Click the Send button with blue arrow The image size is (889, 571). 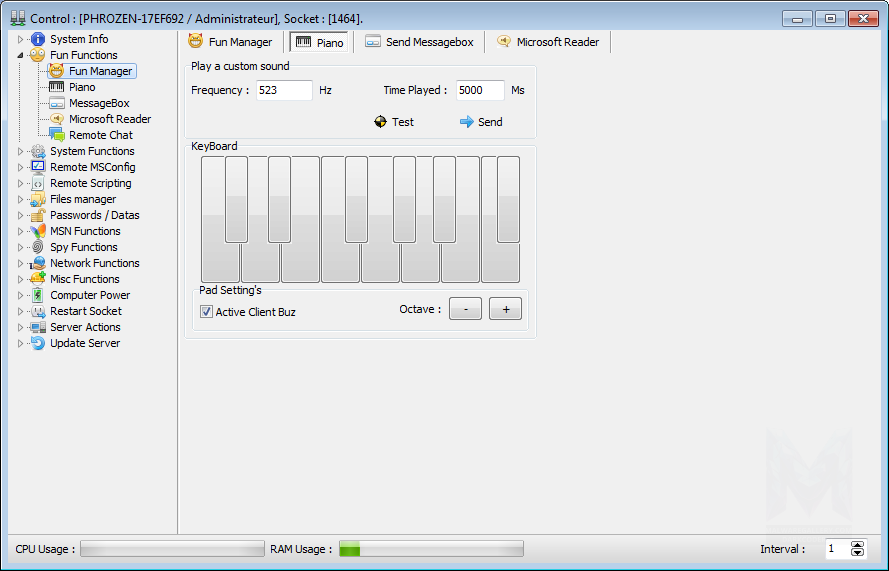pyautogui.click(x=481, y=122)
